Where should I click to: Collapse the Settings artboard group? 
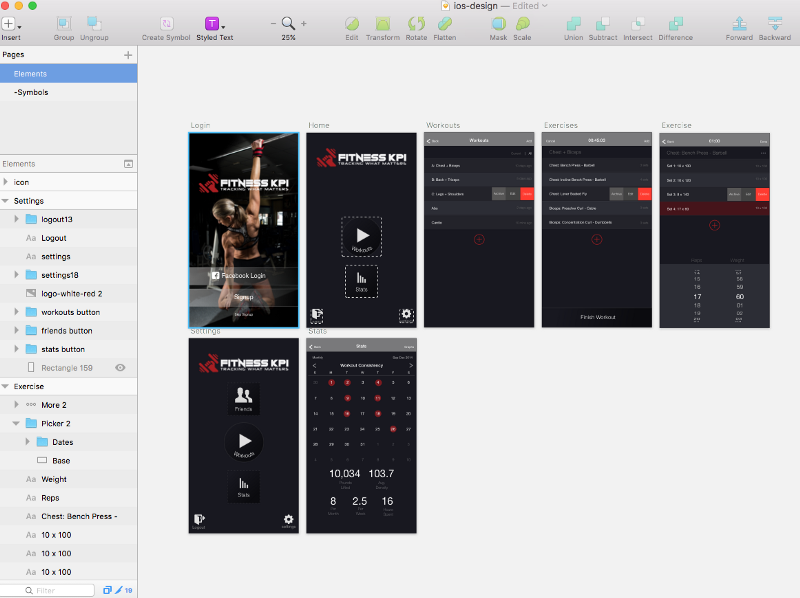(6, 201)
